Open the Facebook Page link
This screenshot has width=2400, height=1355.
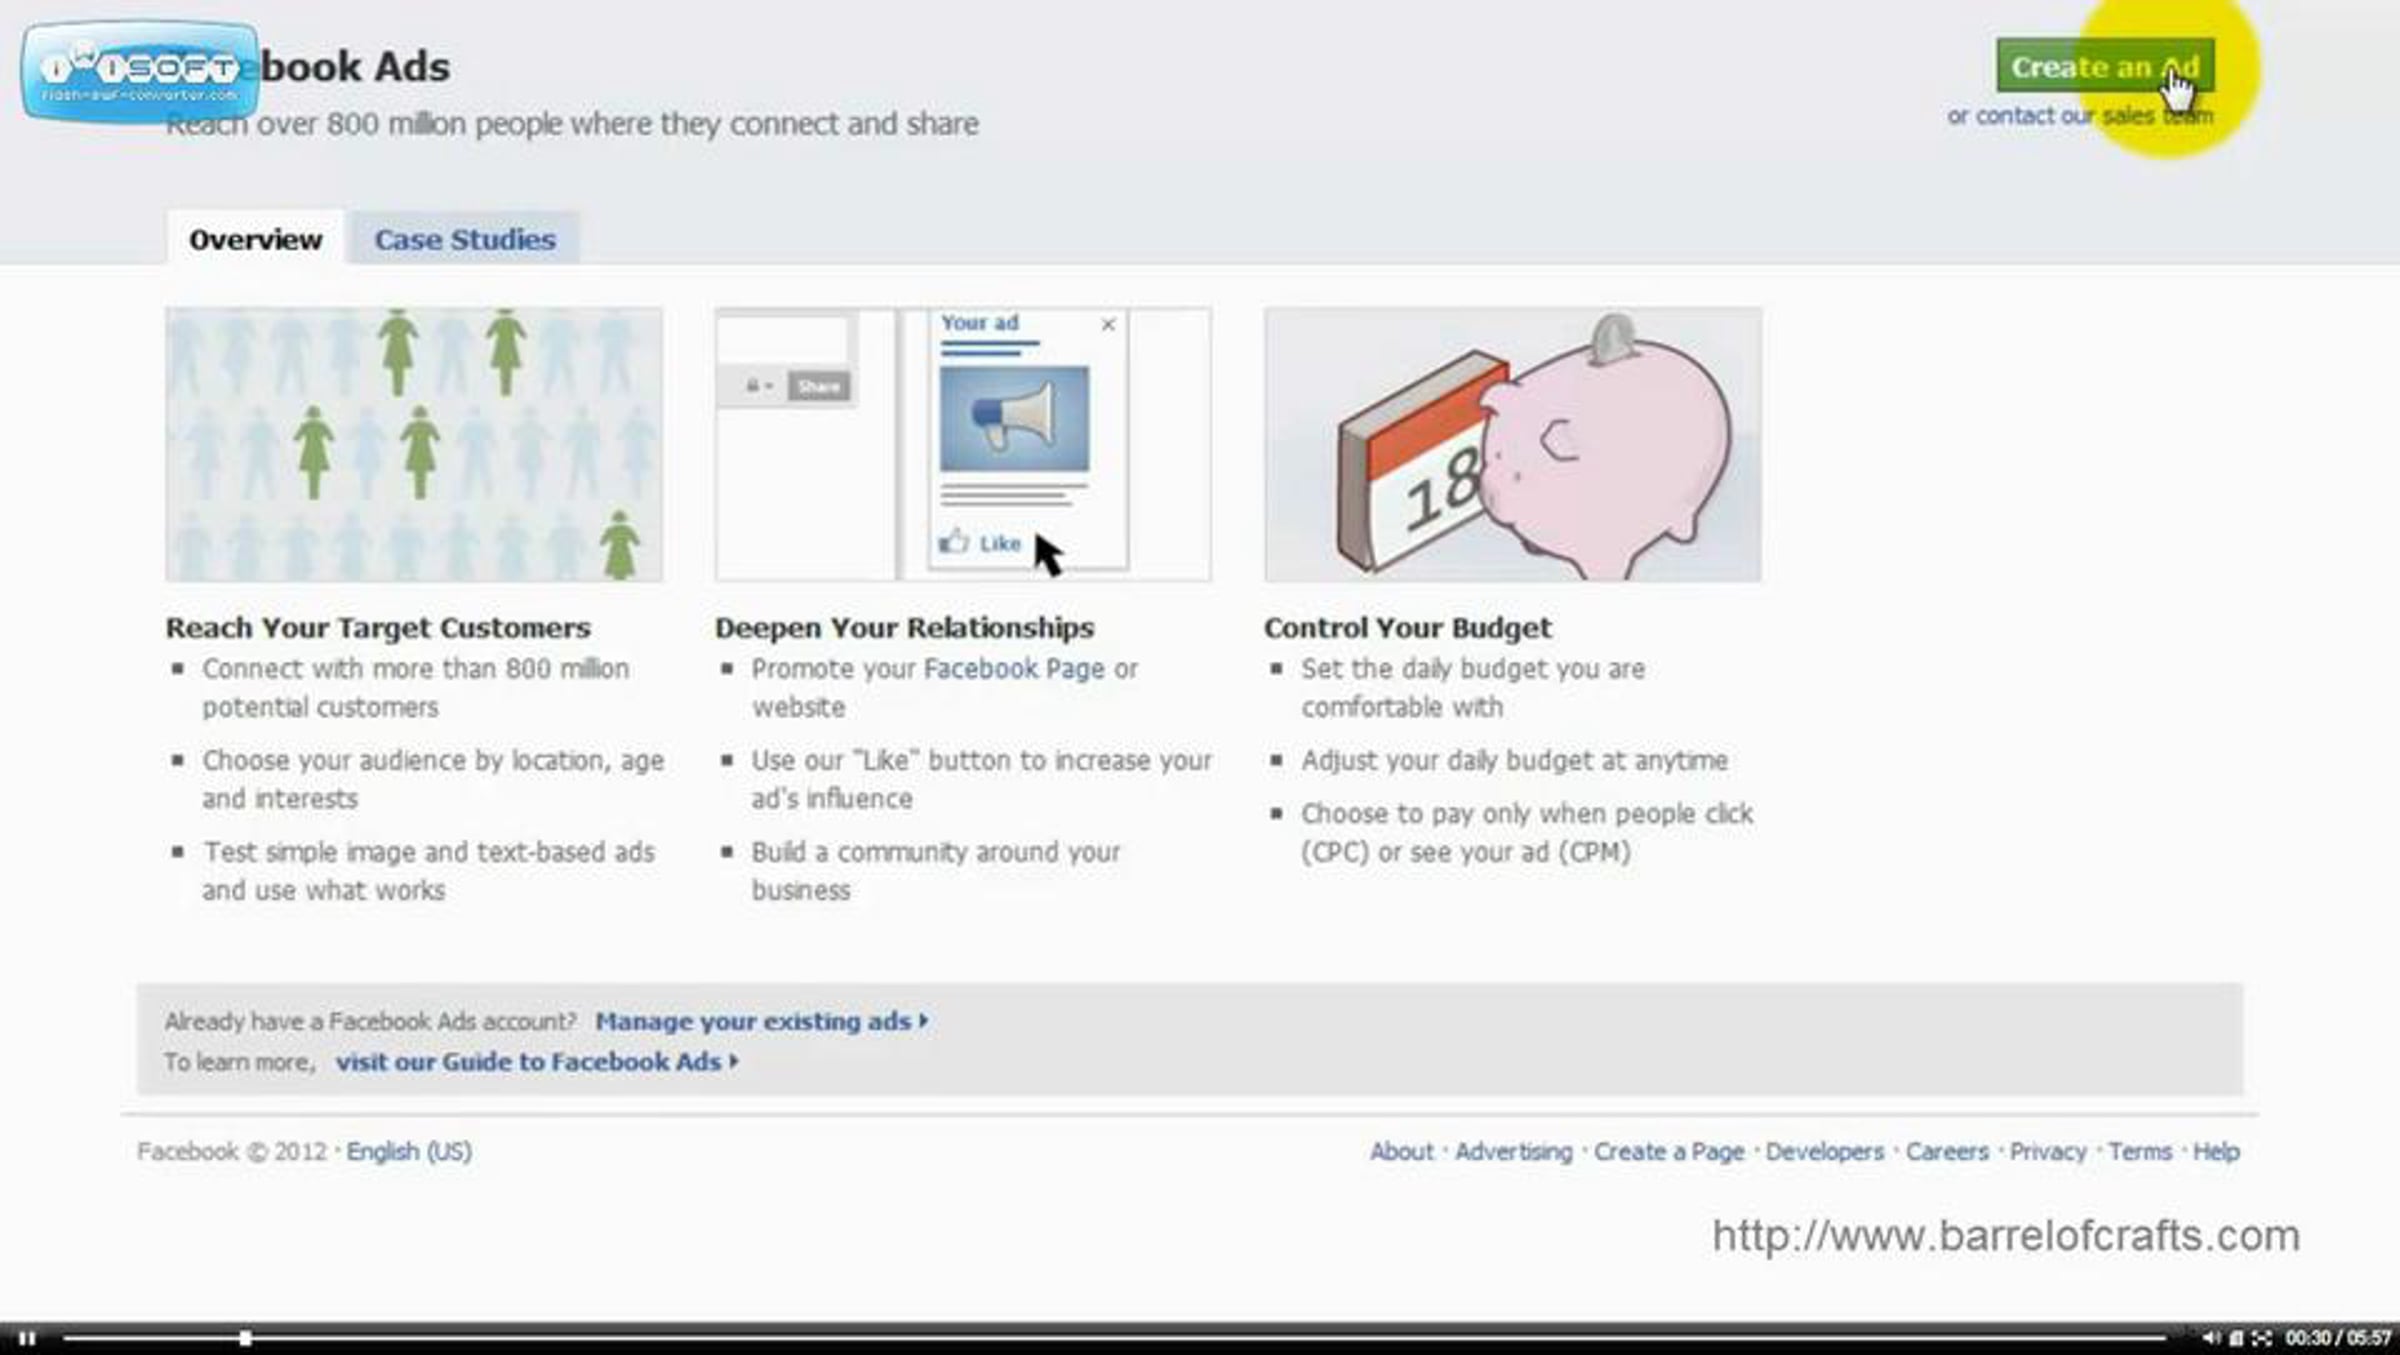coord(1014,669)
